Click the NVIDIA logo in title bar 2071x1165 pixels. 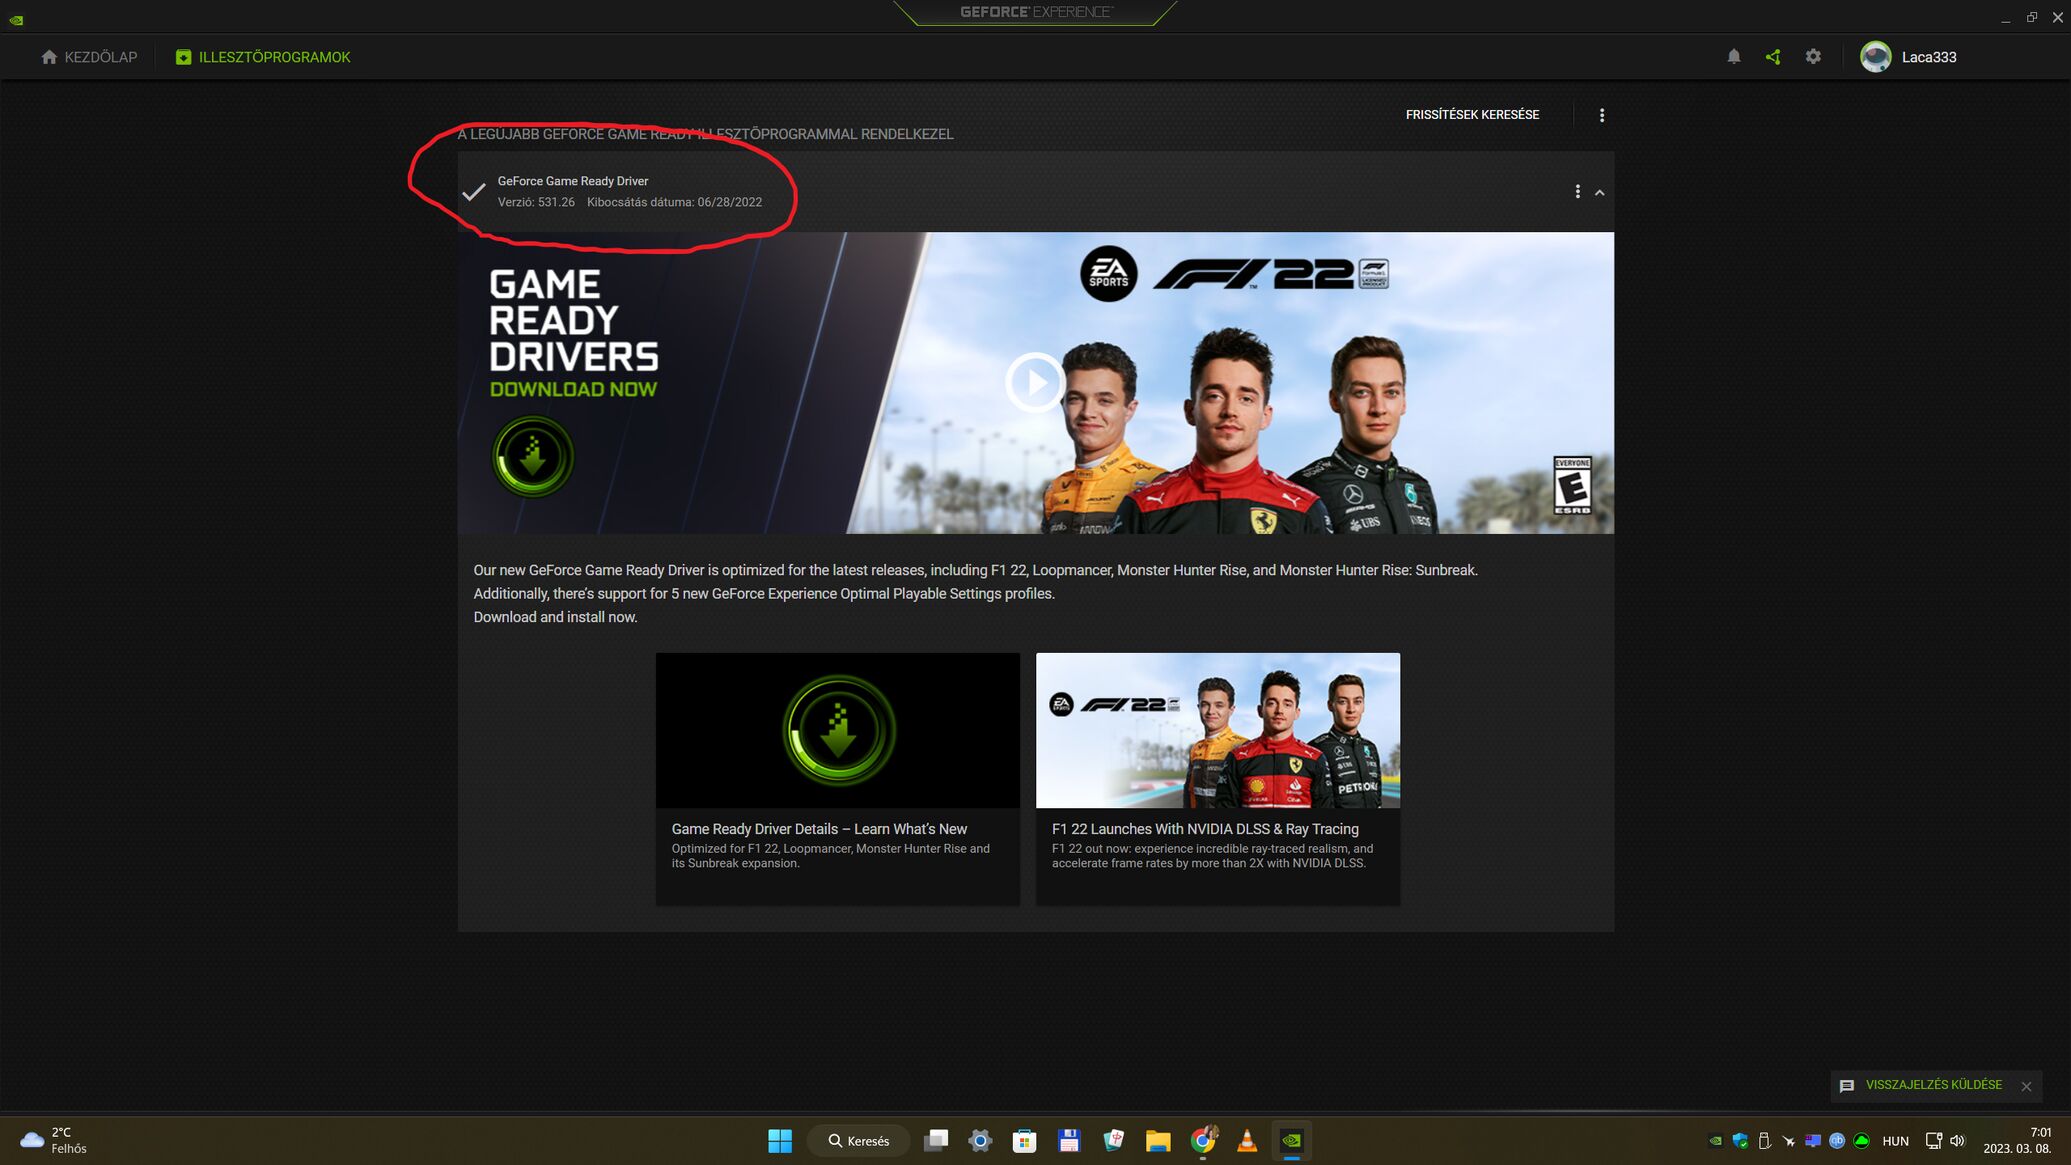click(x=16, y=19)
